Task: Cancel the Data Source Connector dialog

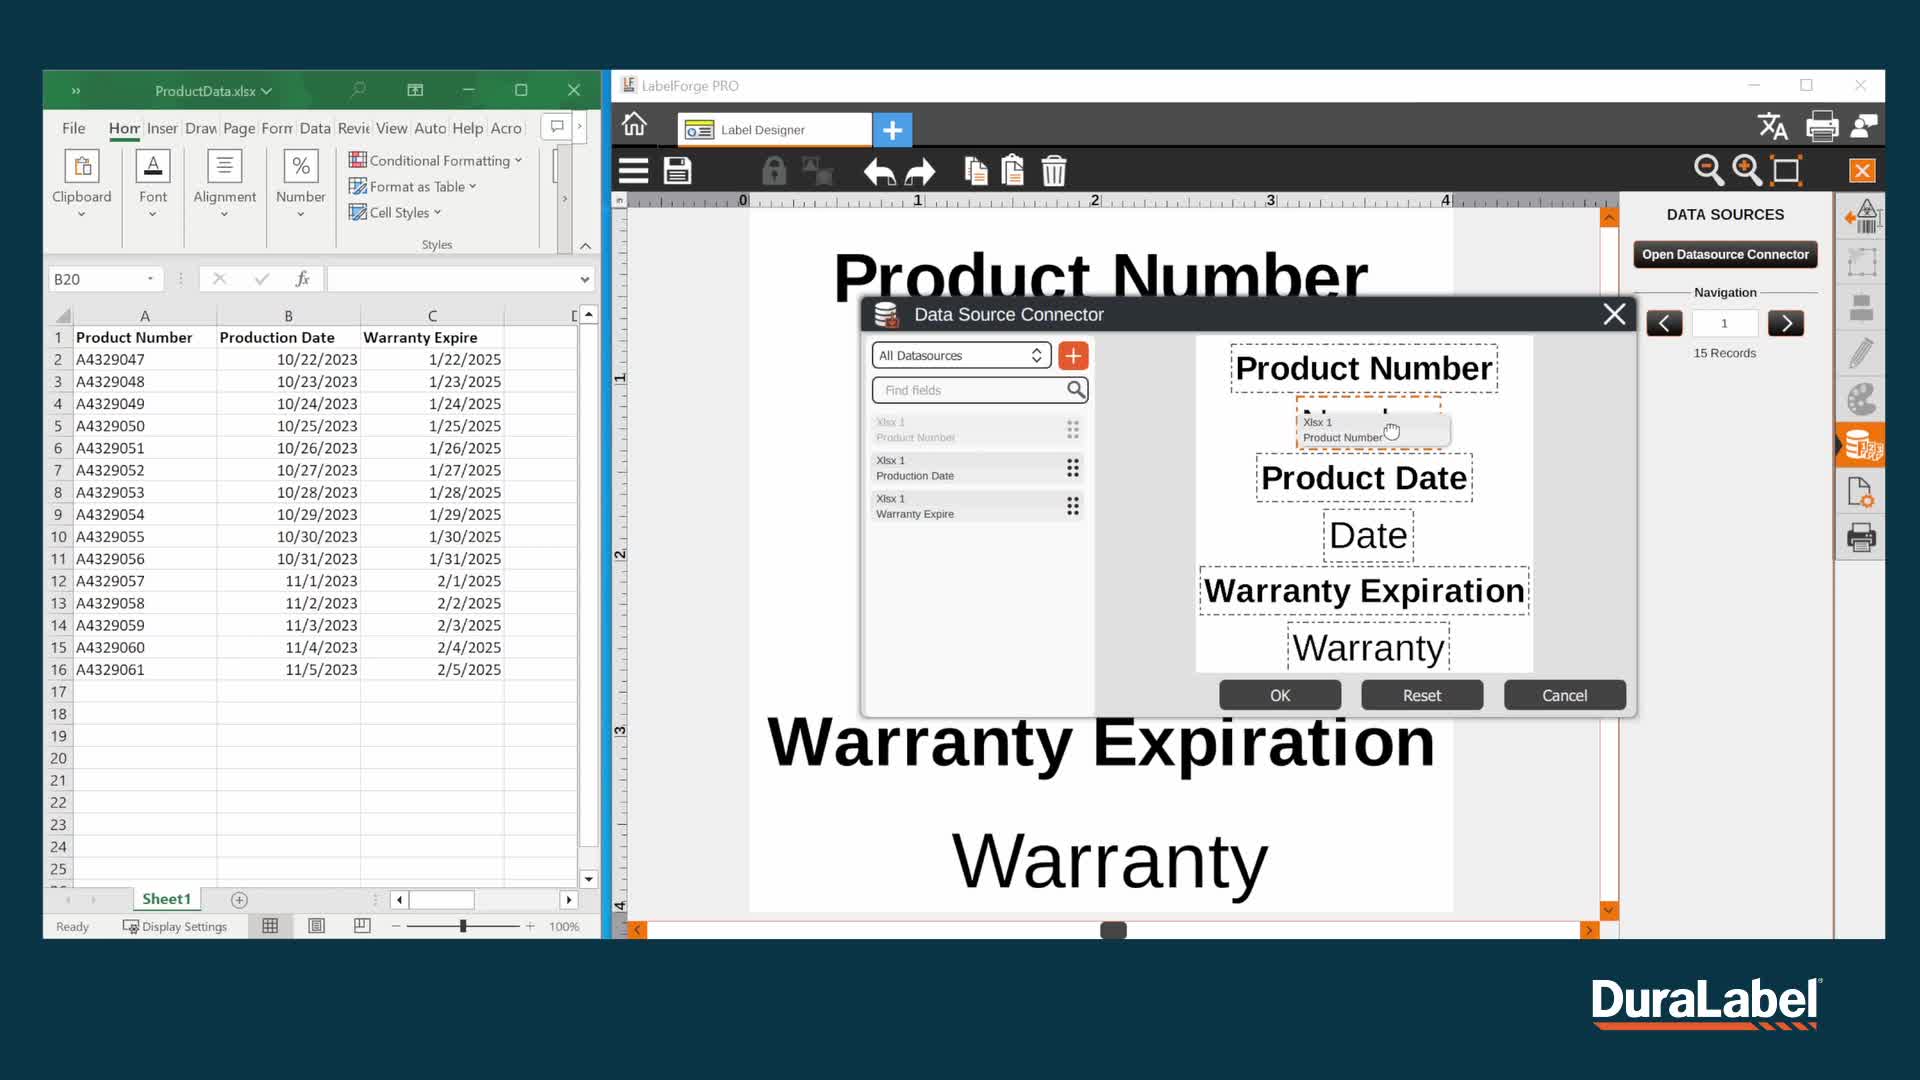Action: 1565,695
